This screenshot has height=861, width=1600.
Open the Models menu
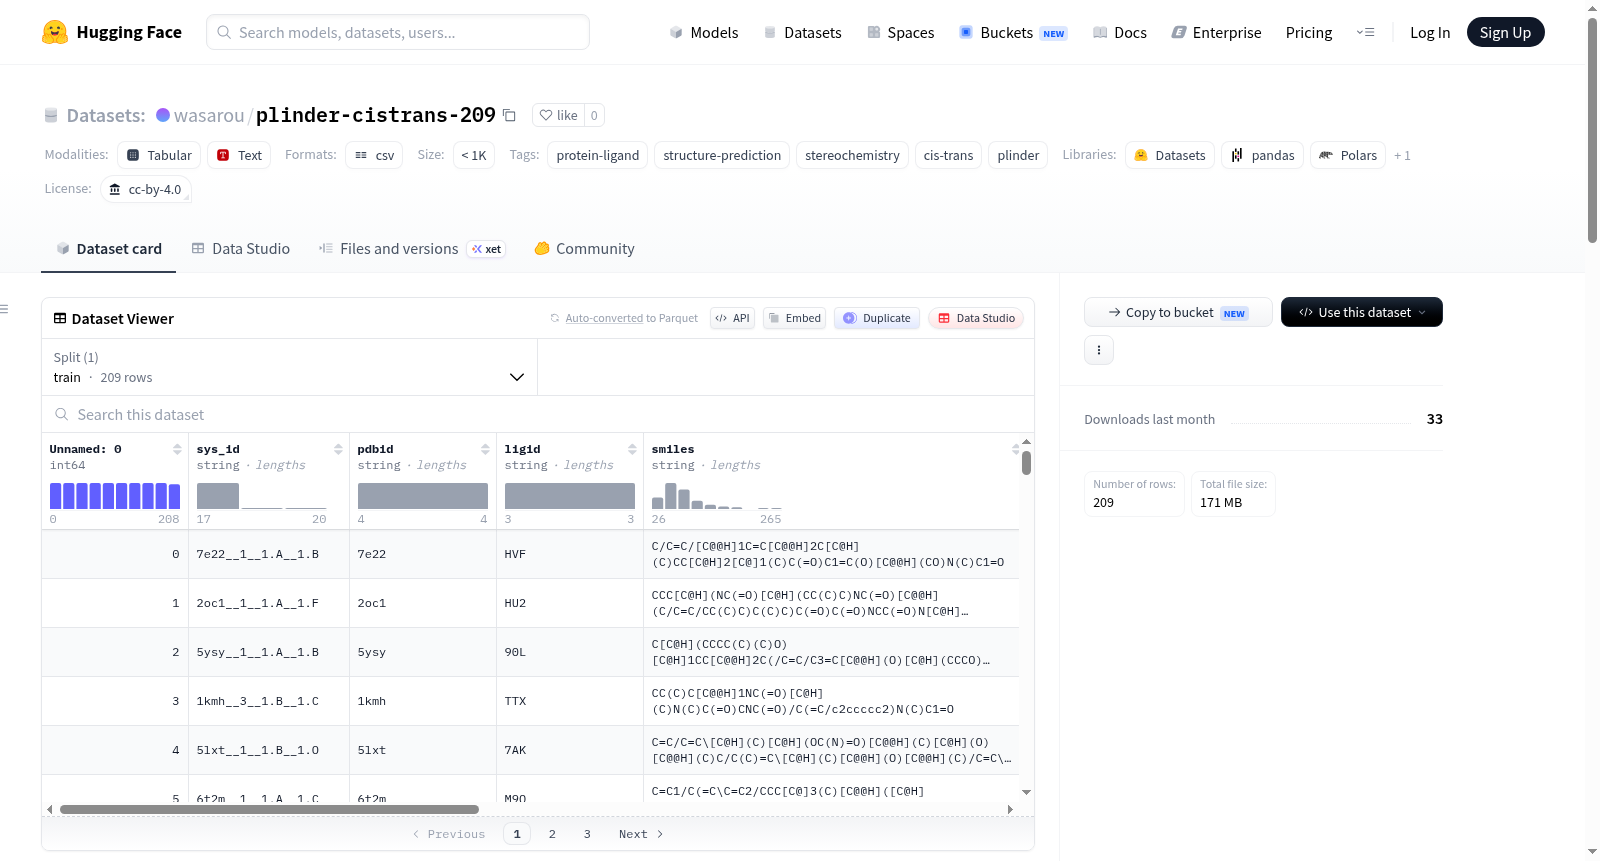(704, 32)
